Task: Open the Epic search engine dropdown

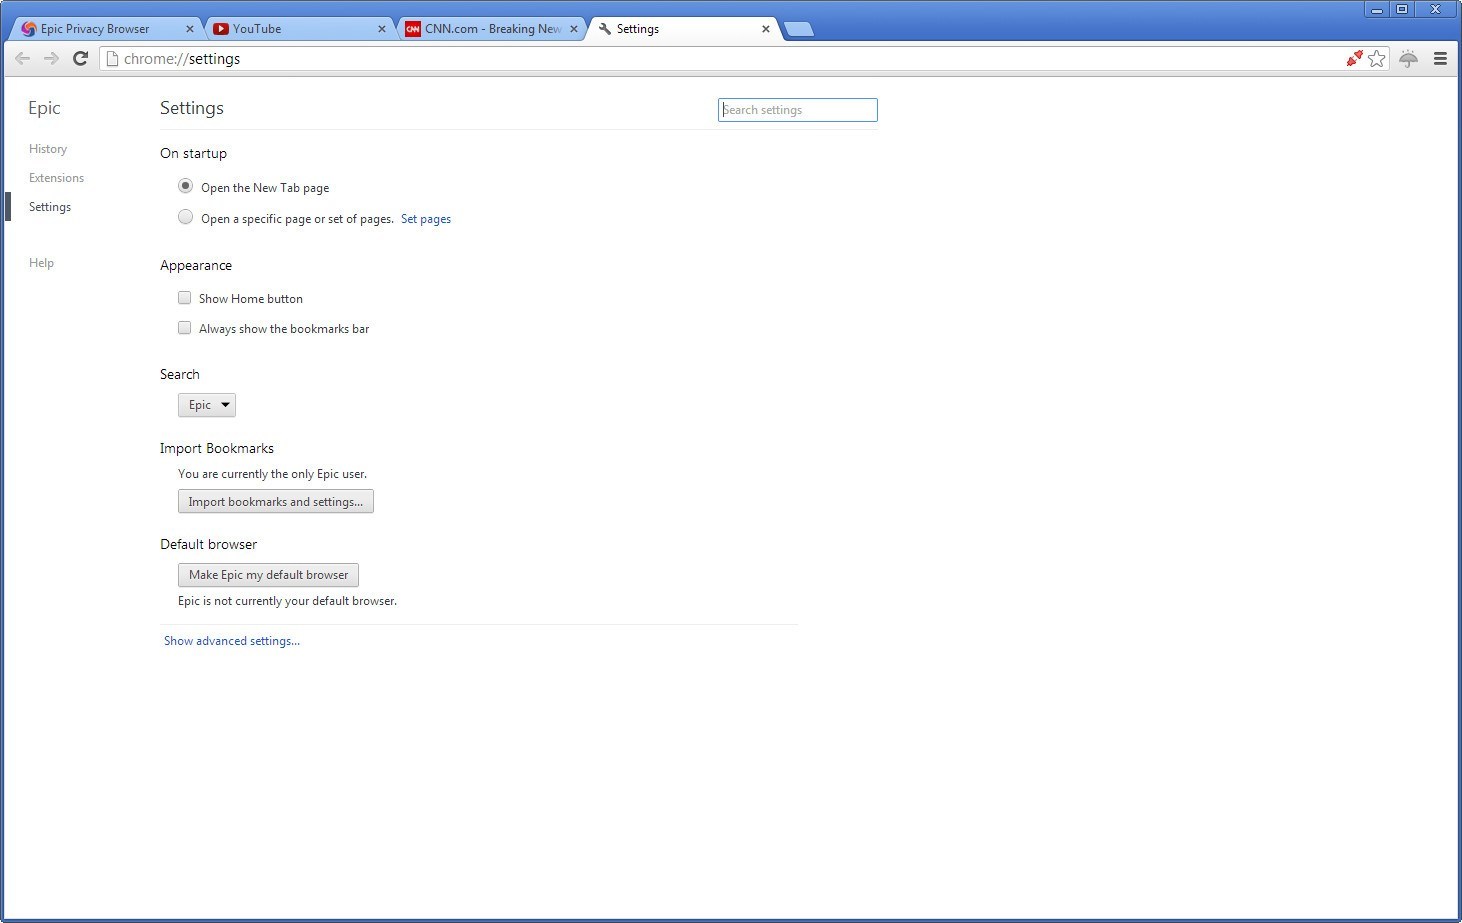Action: [206, 404]
